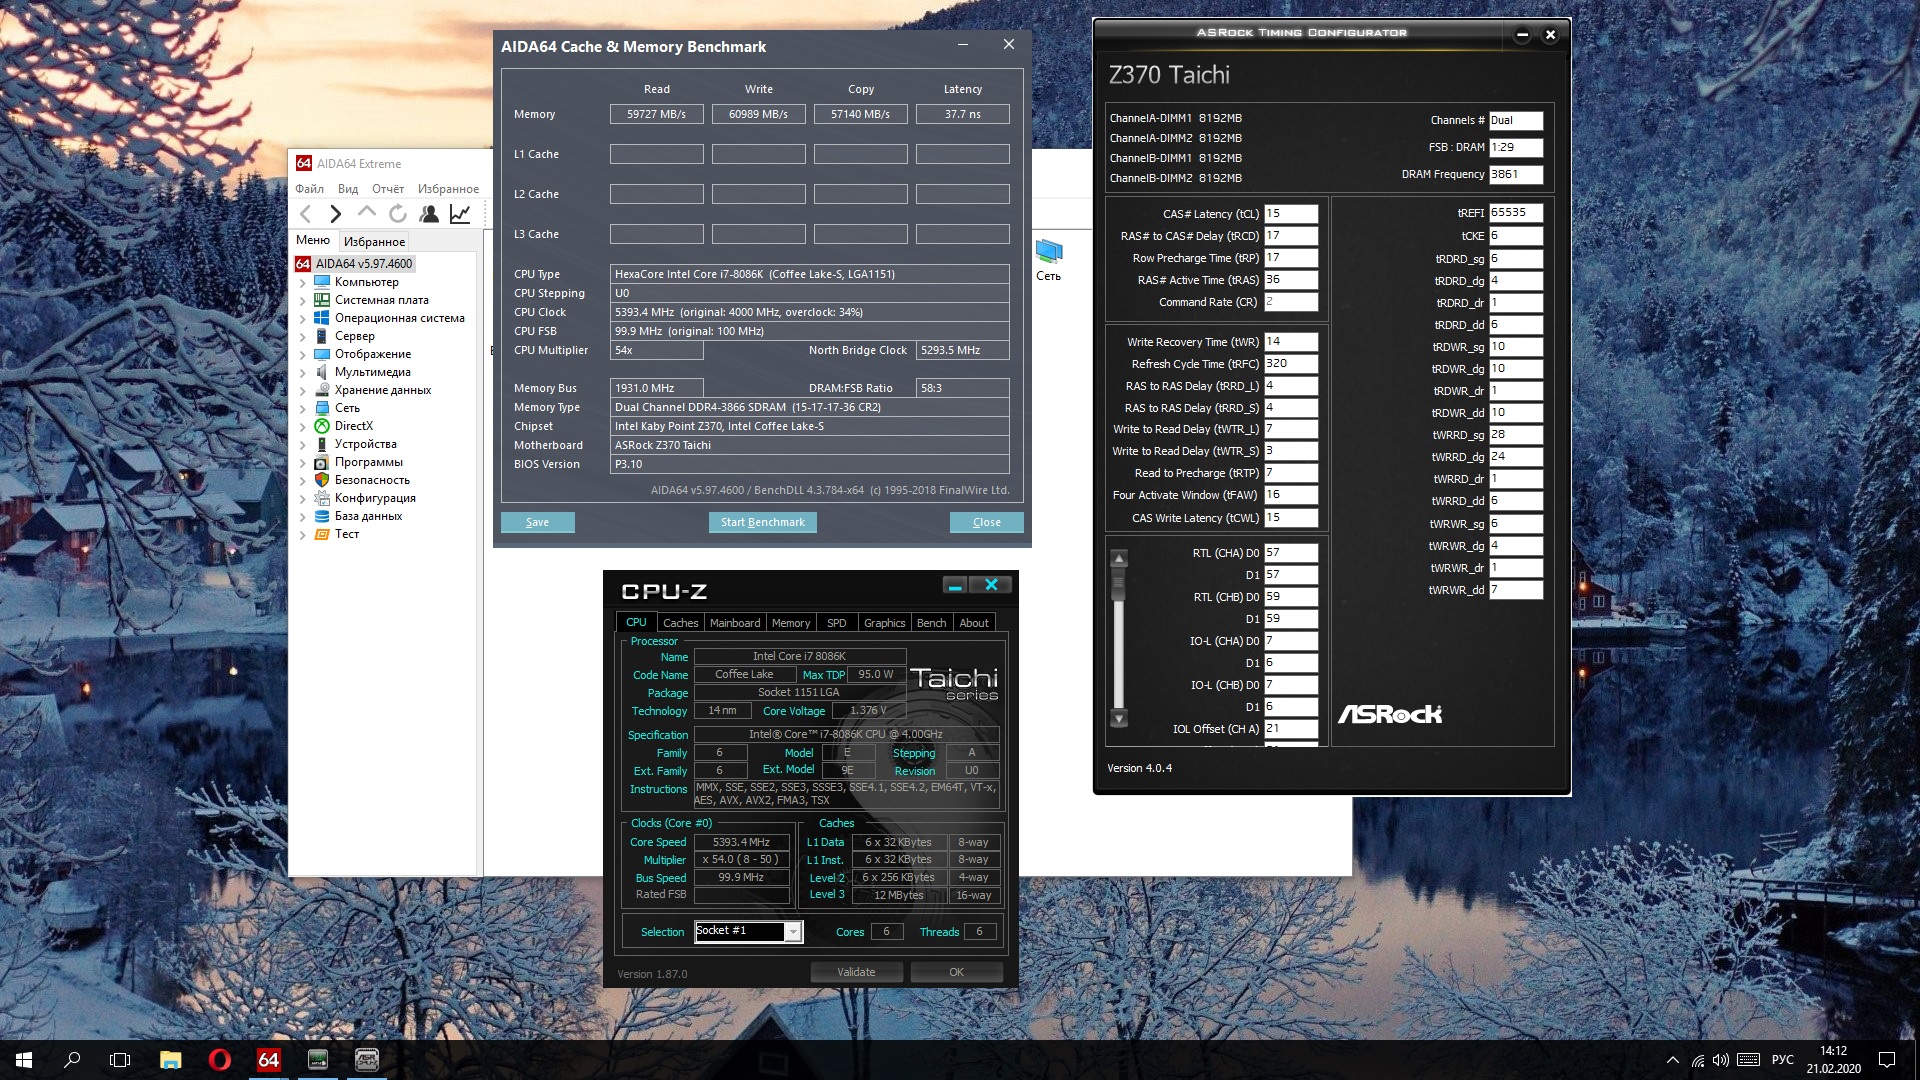Switch to the Избранное tab
Screen dimensions: 1920x1080
374,241
